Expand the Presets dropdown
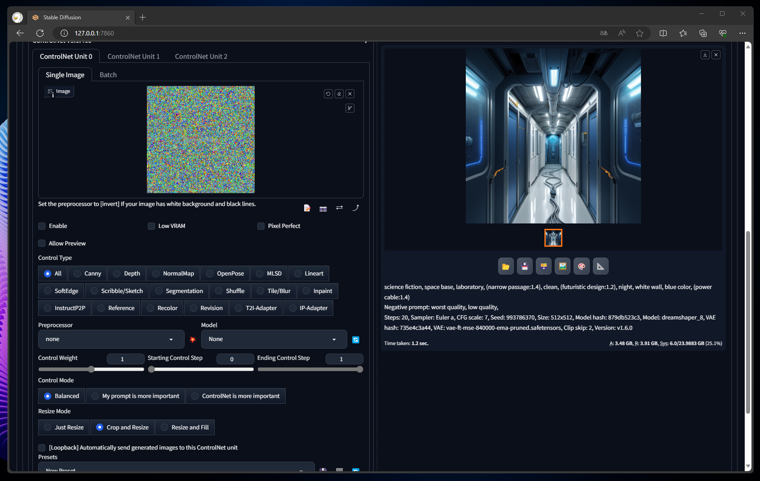Viewport: 760px width, 481px height. 176,468
